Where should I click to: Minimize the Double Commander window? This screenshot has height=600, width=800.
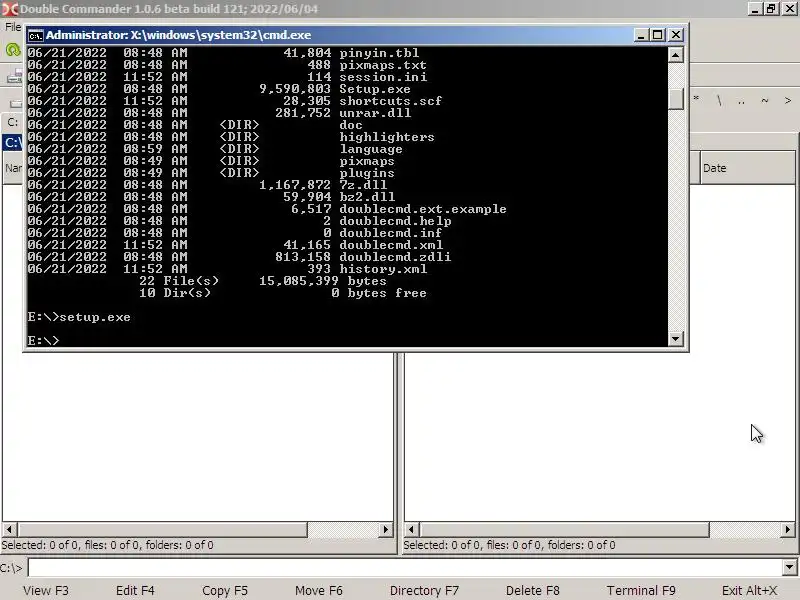point(755,8)
